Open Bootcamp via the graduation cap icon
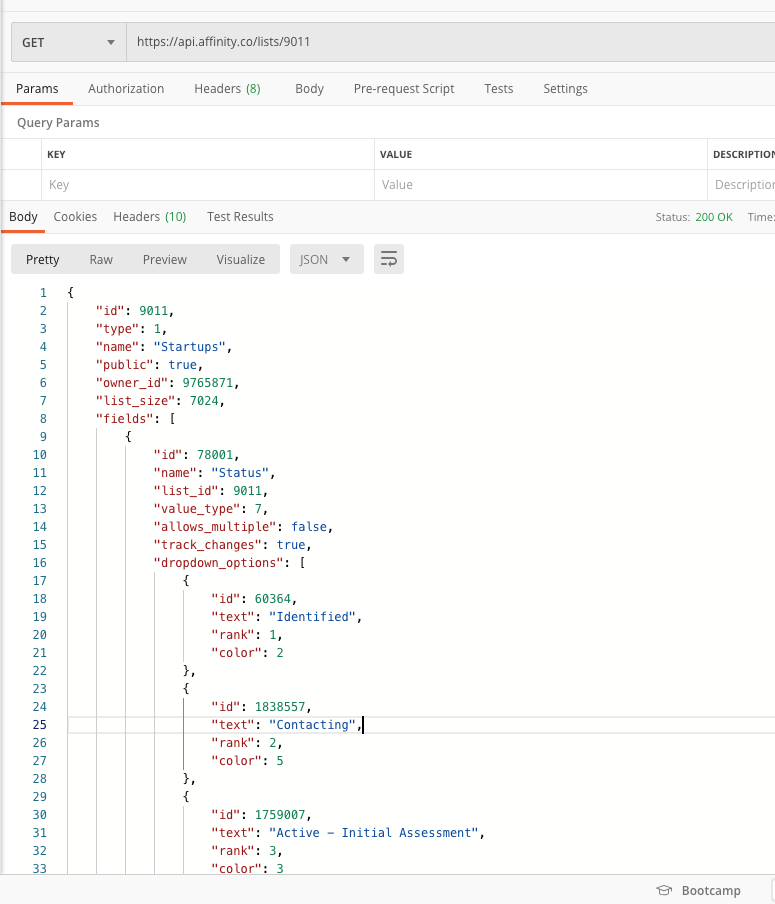This screenshot has height=904, width=775. point(663,890)
